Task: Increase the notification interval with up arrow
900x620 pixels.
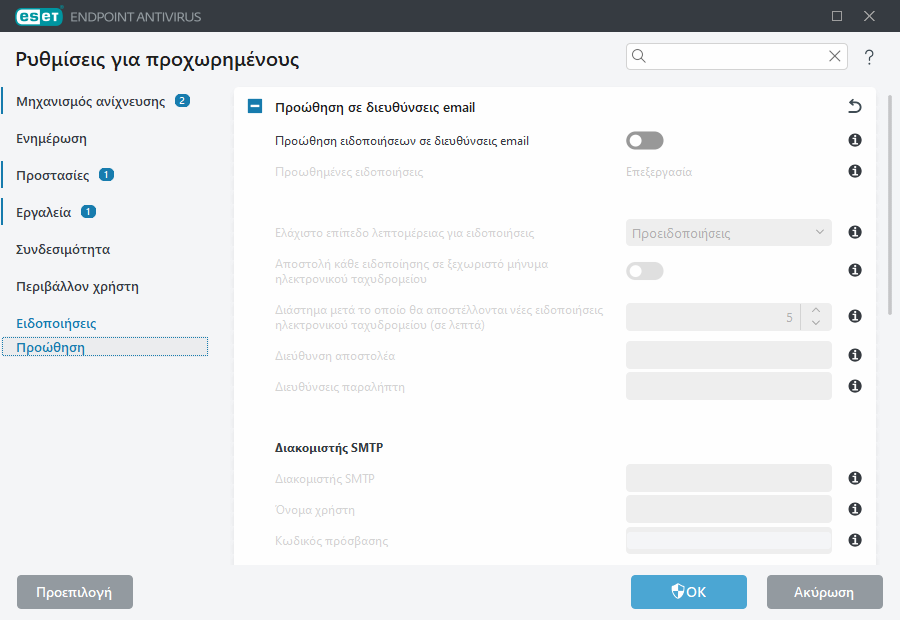Action: [x=816, y=310]
